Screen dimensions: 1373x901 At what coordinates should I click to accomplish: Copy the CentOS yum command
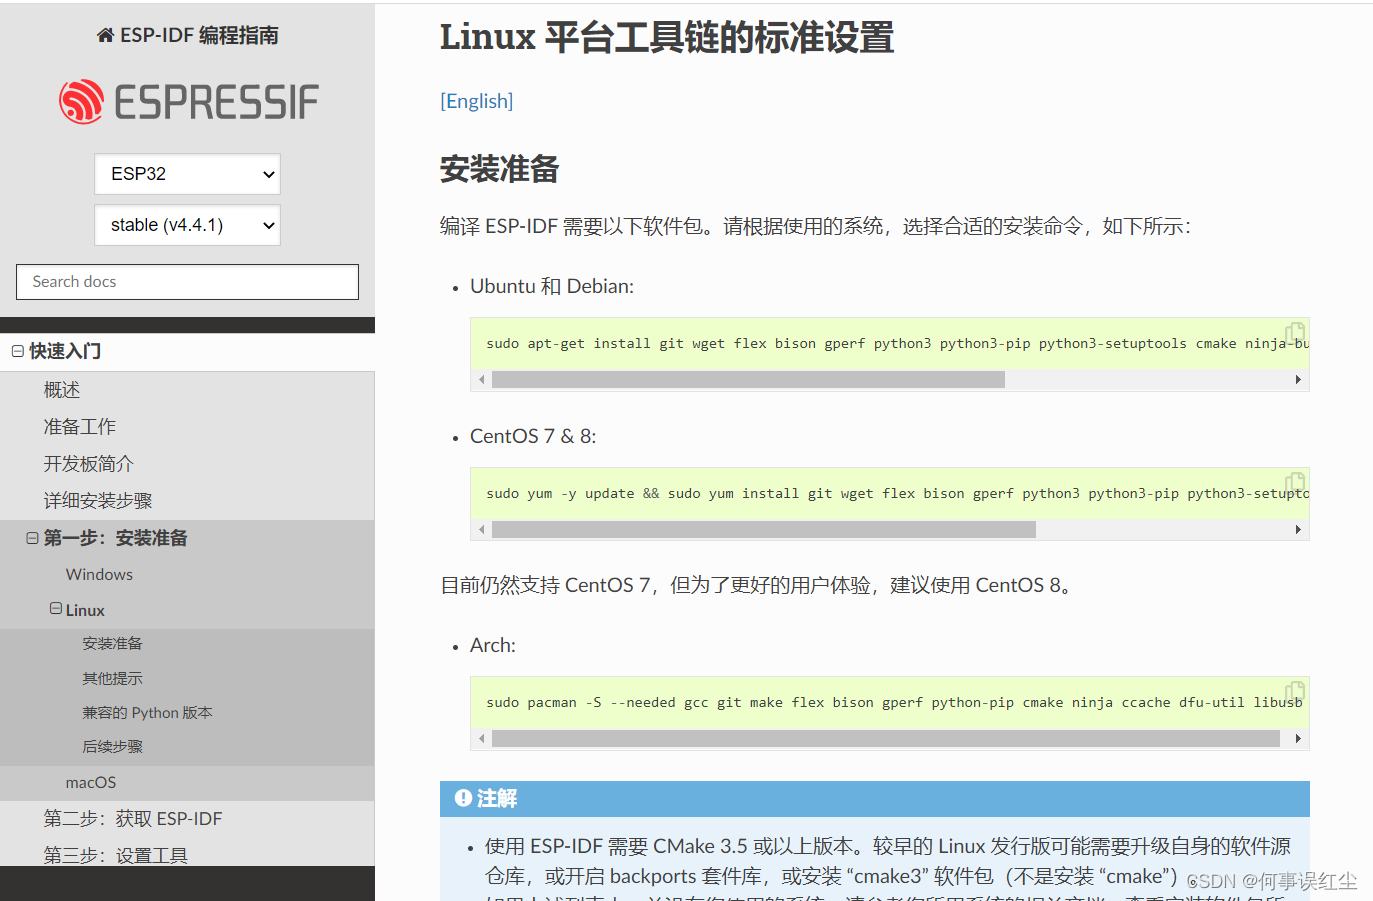(x=1295, y=482)
